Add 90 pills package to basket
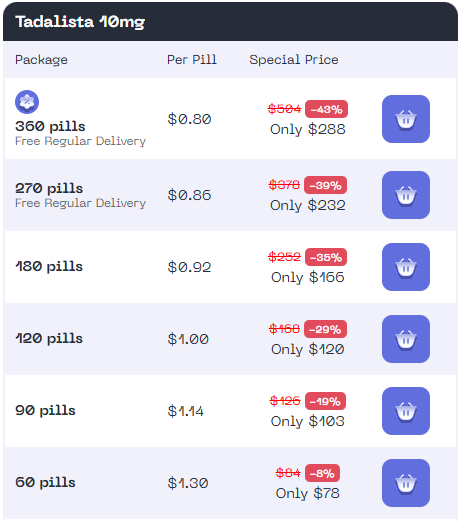459x521 pixels. [x=406, y=411]
